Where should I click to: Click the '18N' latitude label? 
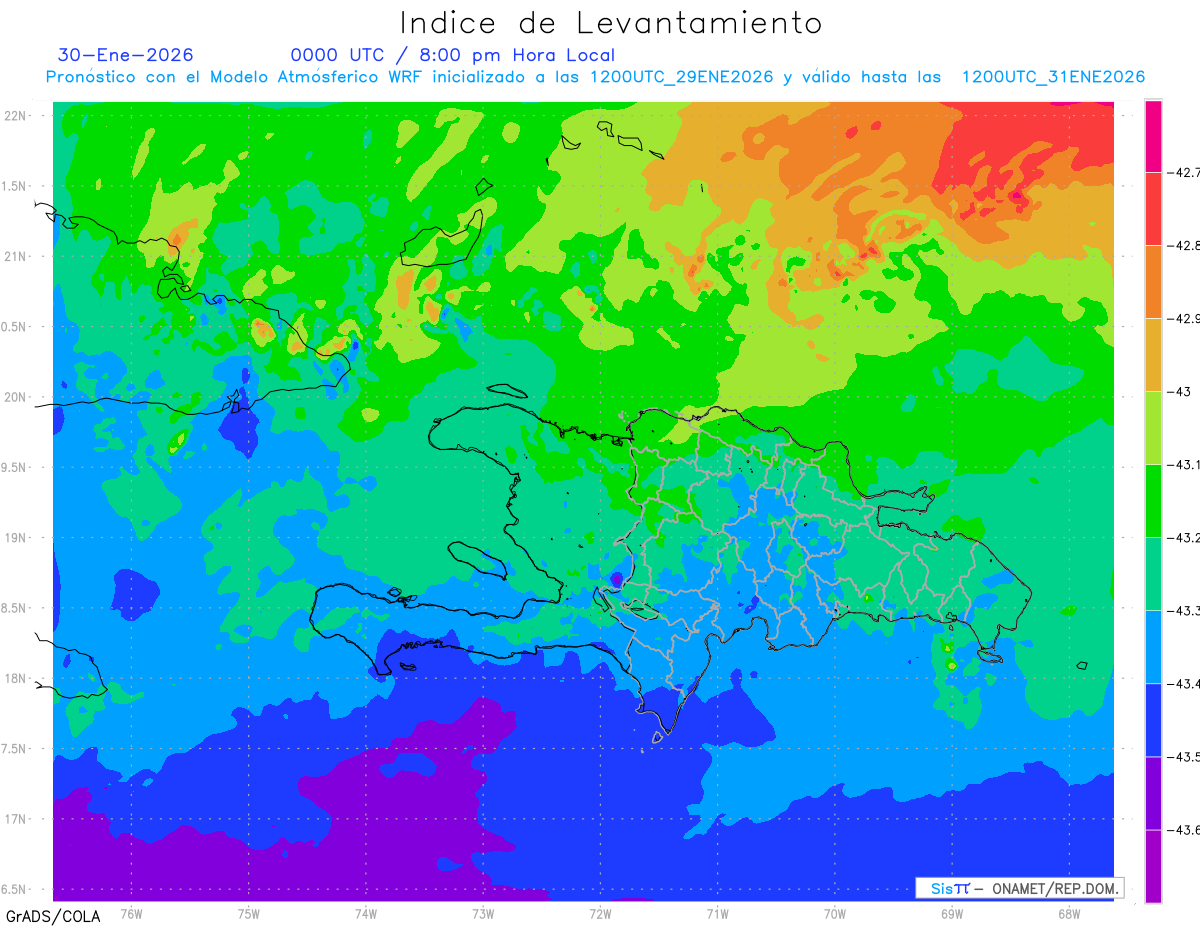(16, 678)
